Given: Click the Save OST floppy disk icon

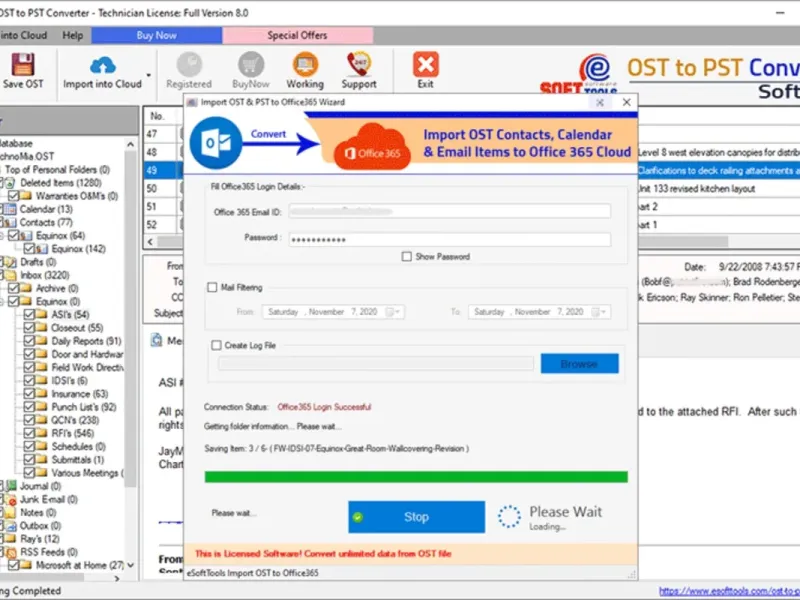Looking at the screenshot, I should pyautogui.click(x=23, y=64).
